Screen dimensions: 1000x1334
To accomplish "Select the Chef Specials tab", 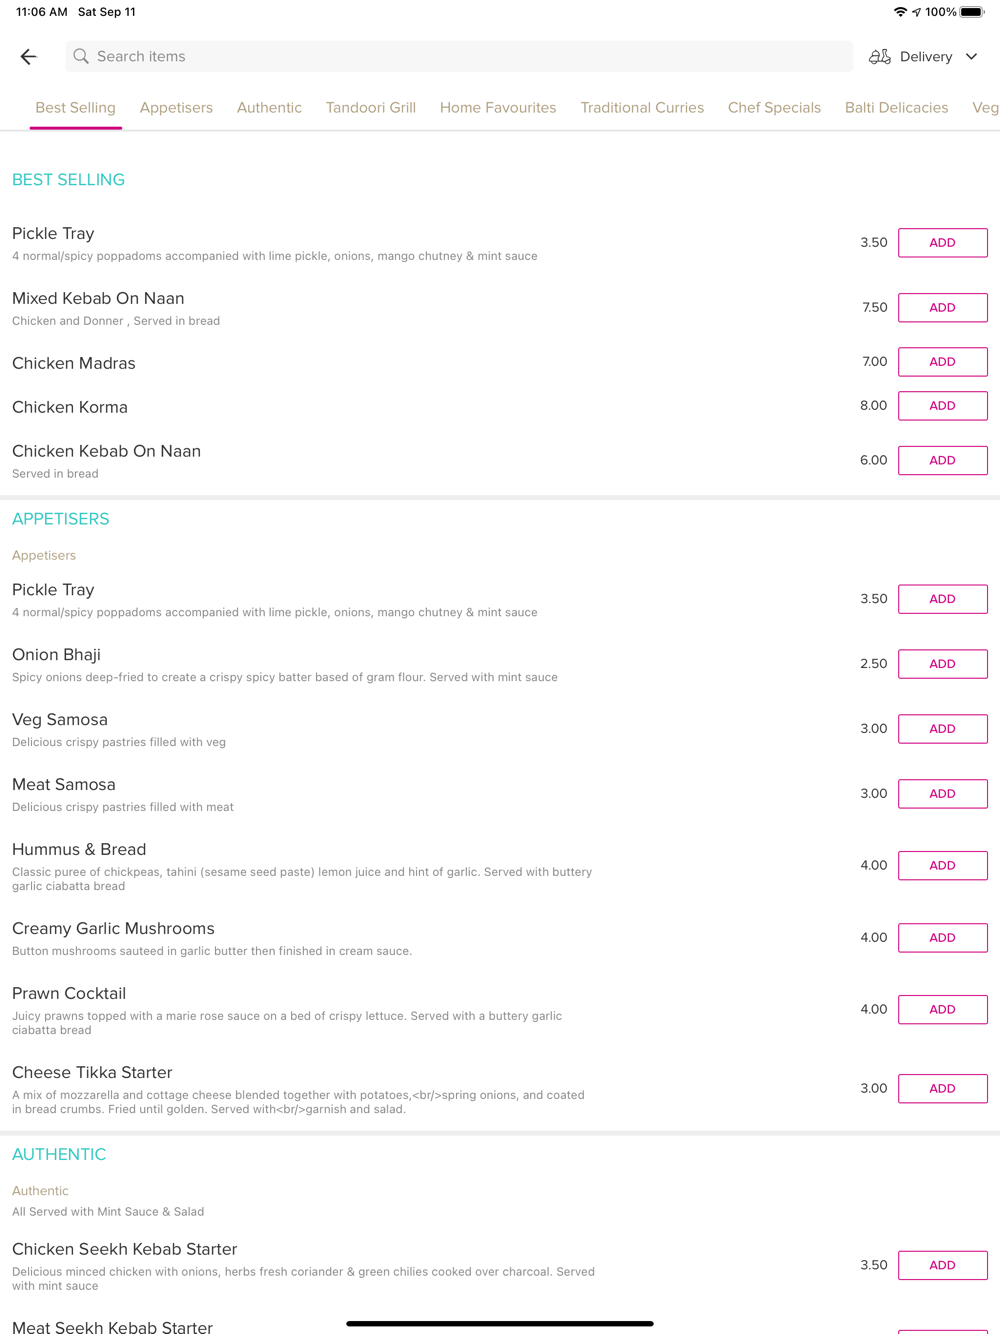I will pos(774,108).
